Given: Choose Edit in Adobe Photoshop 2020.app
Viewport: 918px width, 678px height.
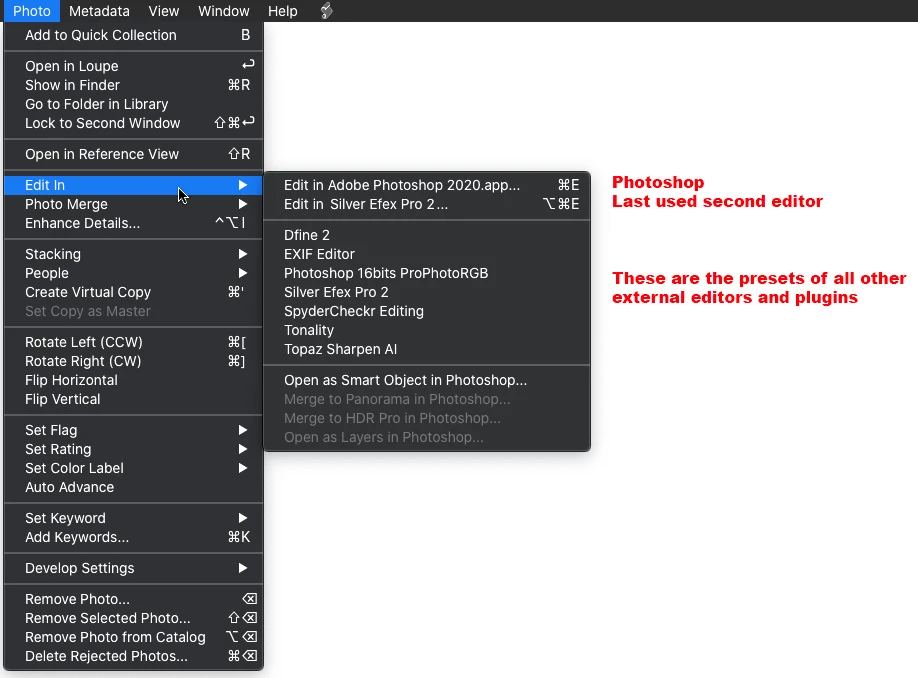Looking at the screenshot, I should (427, 185).
